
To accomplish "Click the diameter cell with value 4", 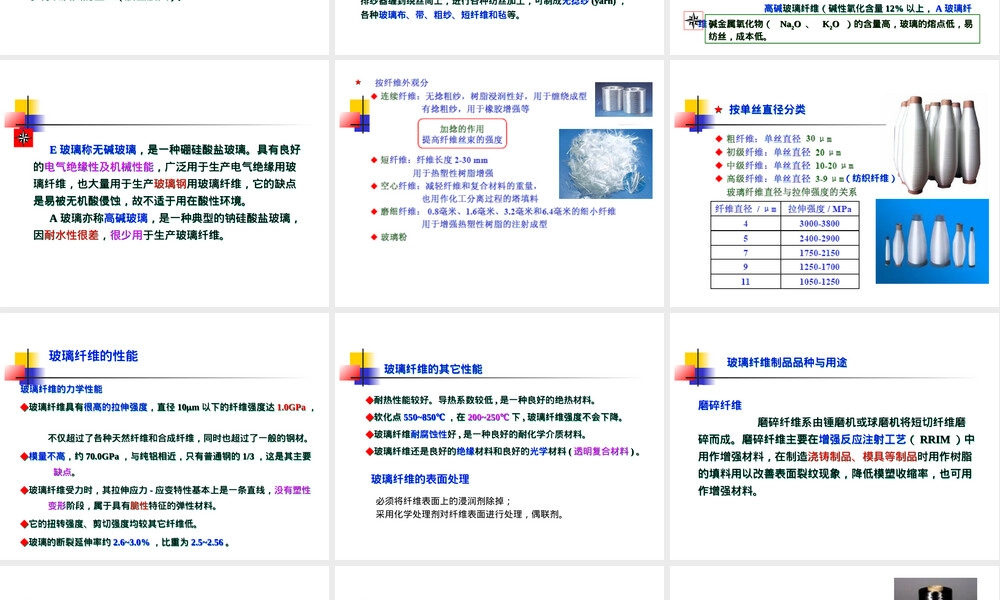I will pos(746,223).
